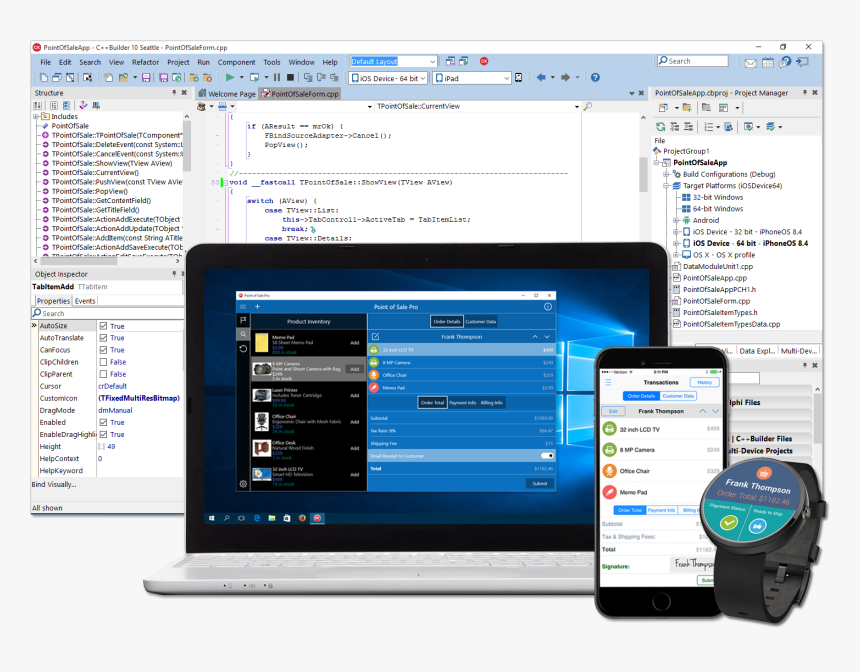Screen dimensions: 860x672
Task: Open the iPad device dropdown
Action: click(506, 78)
